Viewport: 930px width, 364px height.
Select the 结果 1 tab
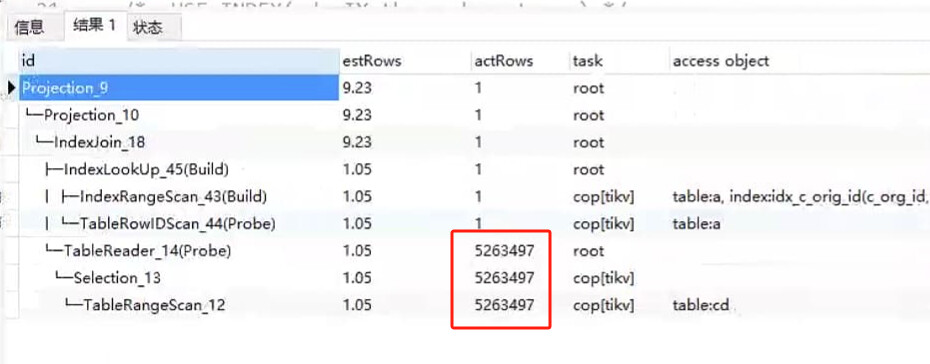pos(95,25)
